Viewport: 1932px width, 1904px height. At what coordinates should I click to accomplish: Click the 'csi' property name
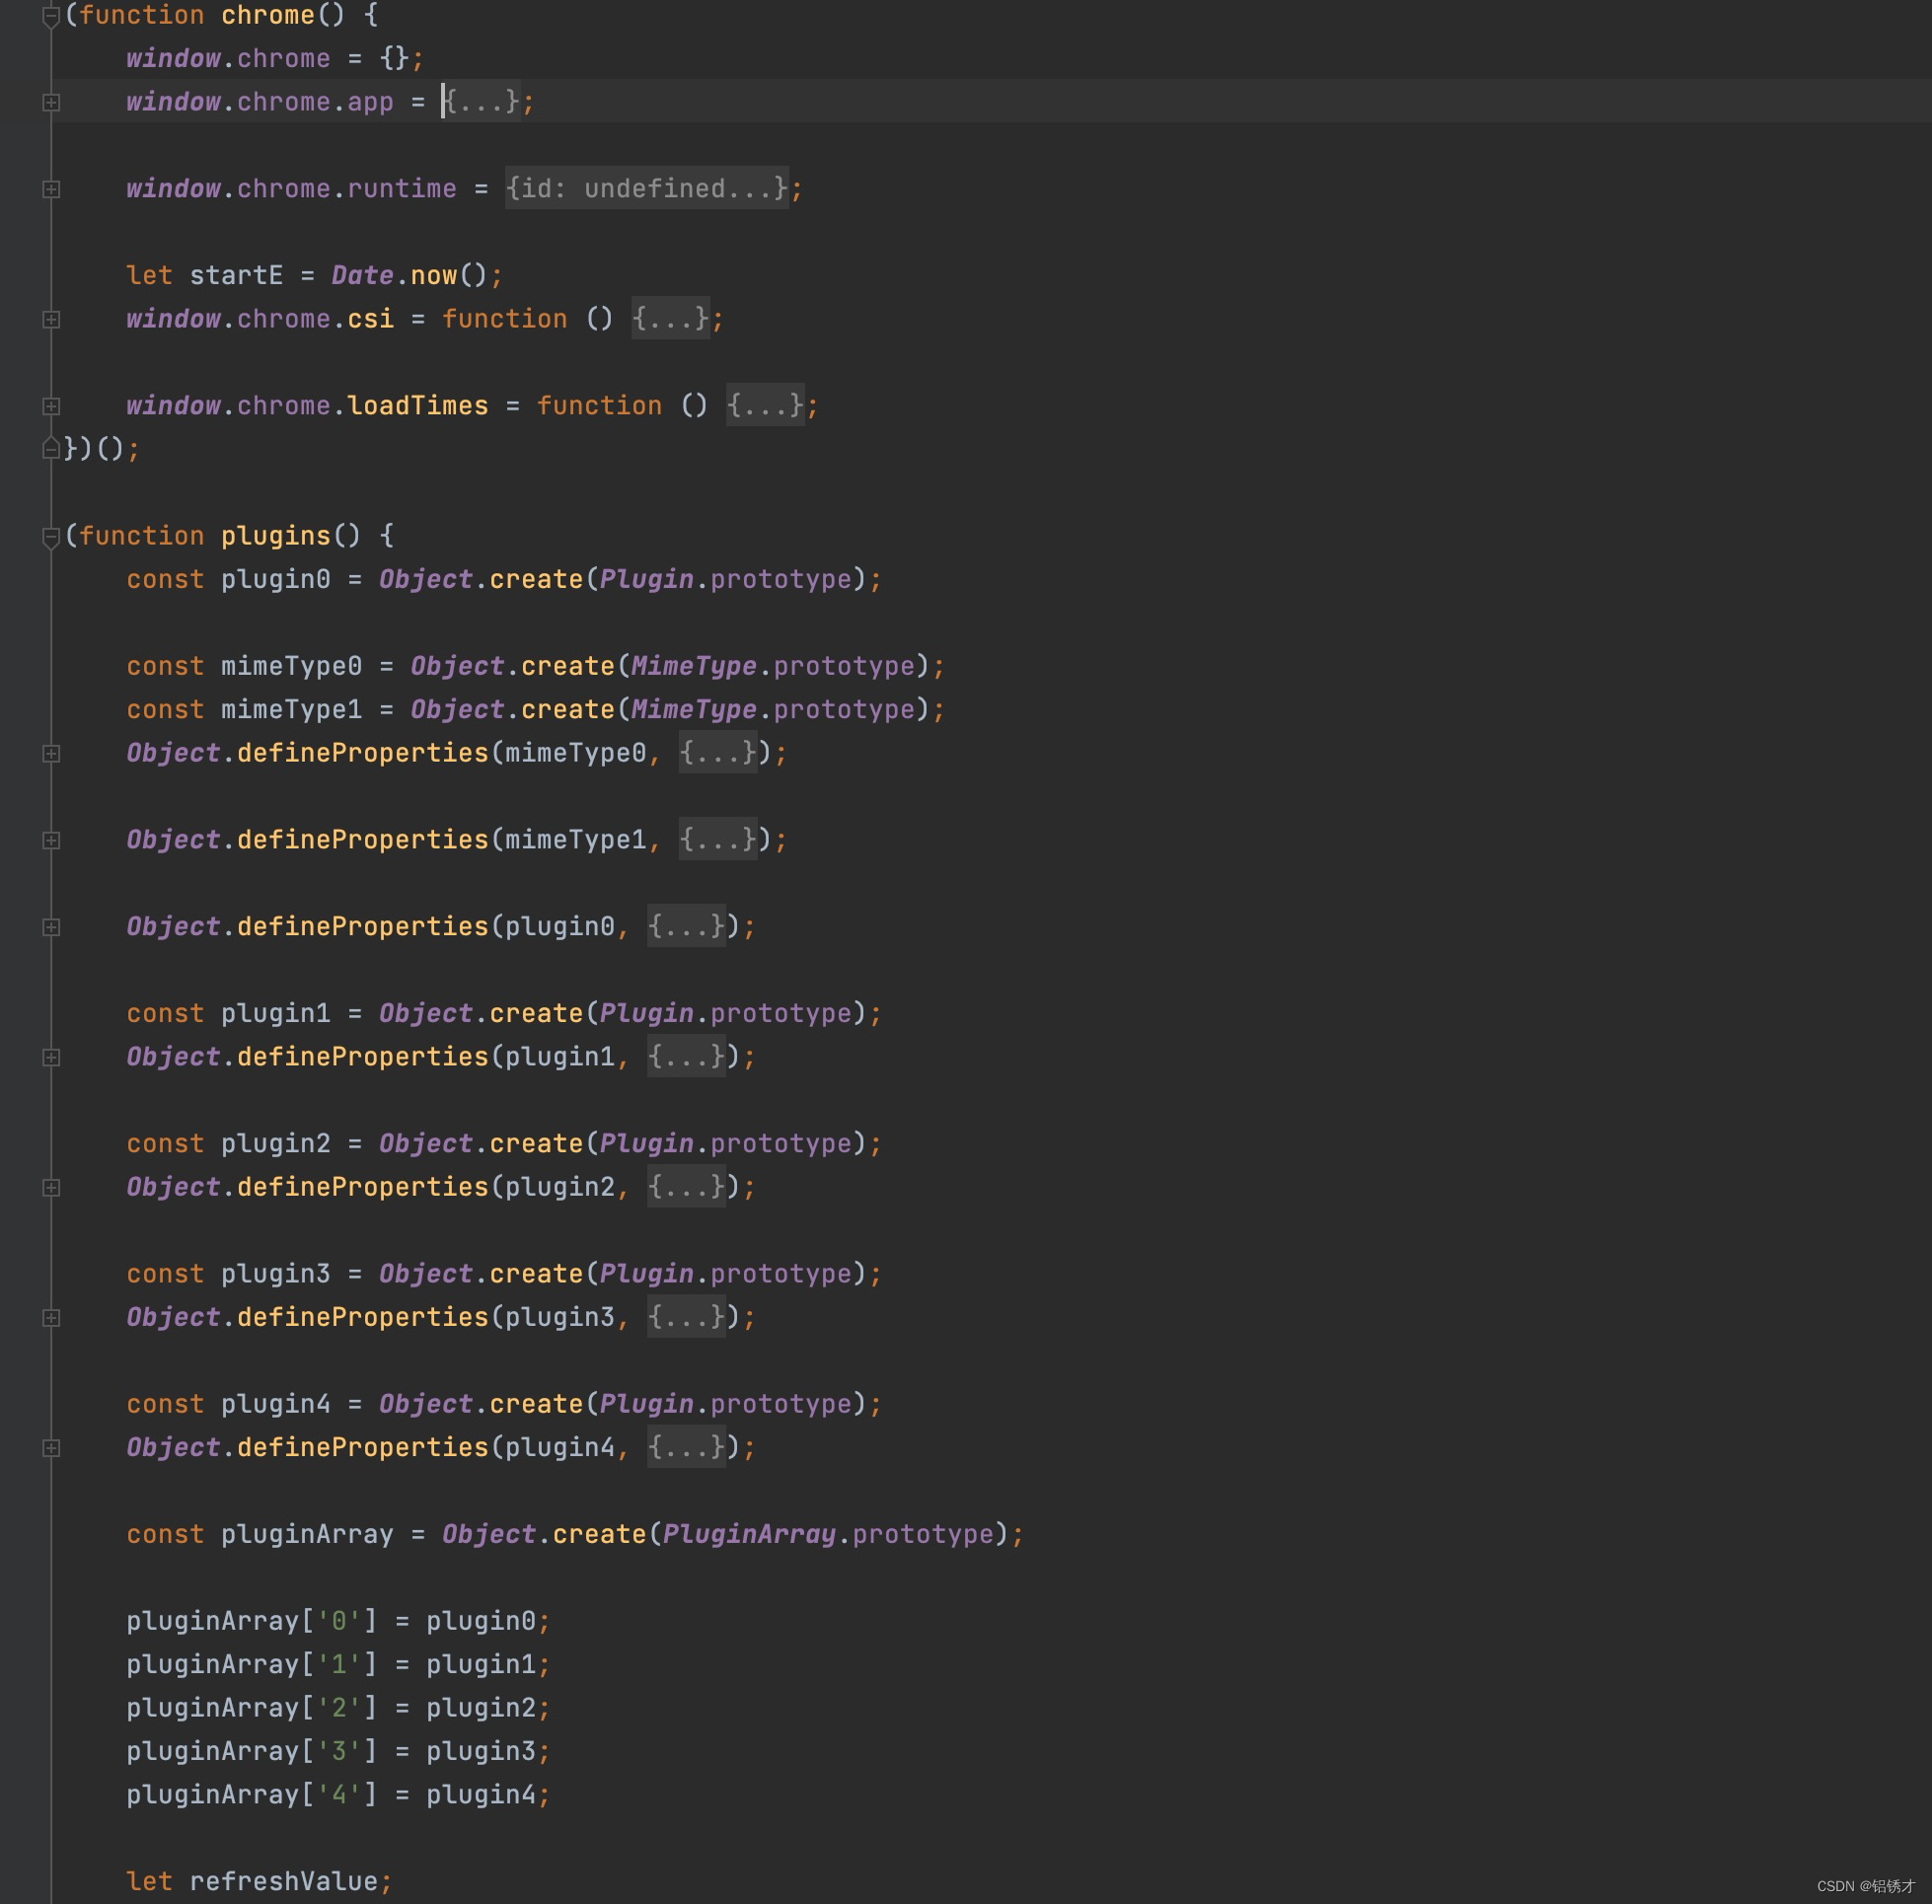point(370,319)
